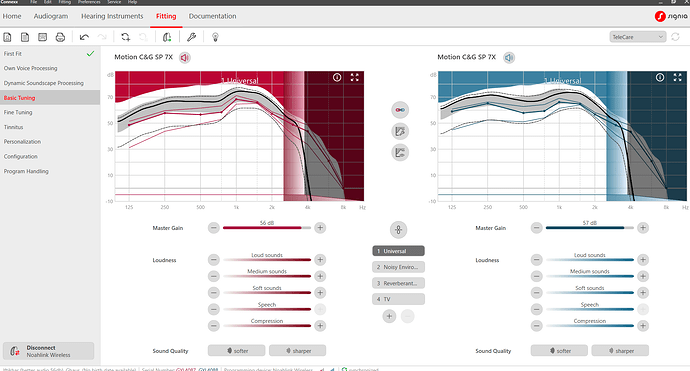Click the Disconnect Noahlink Wireless button

pyautogui.click(x=48, y=351)
